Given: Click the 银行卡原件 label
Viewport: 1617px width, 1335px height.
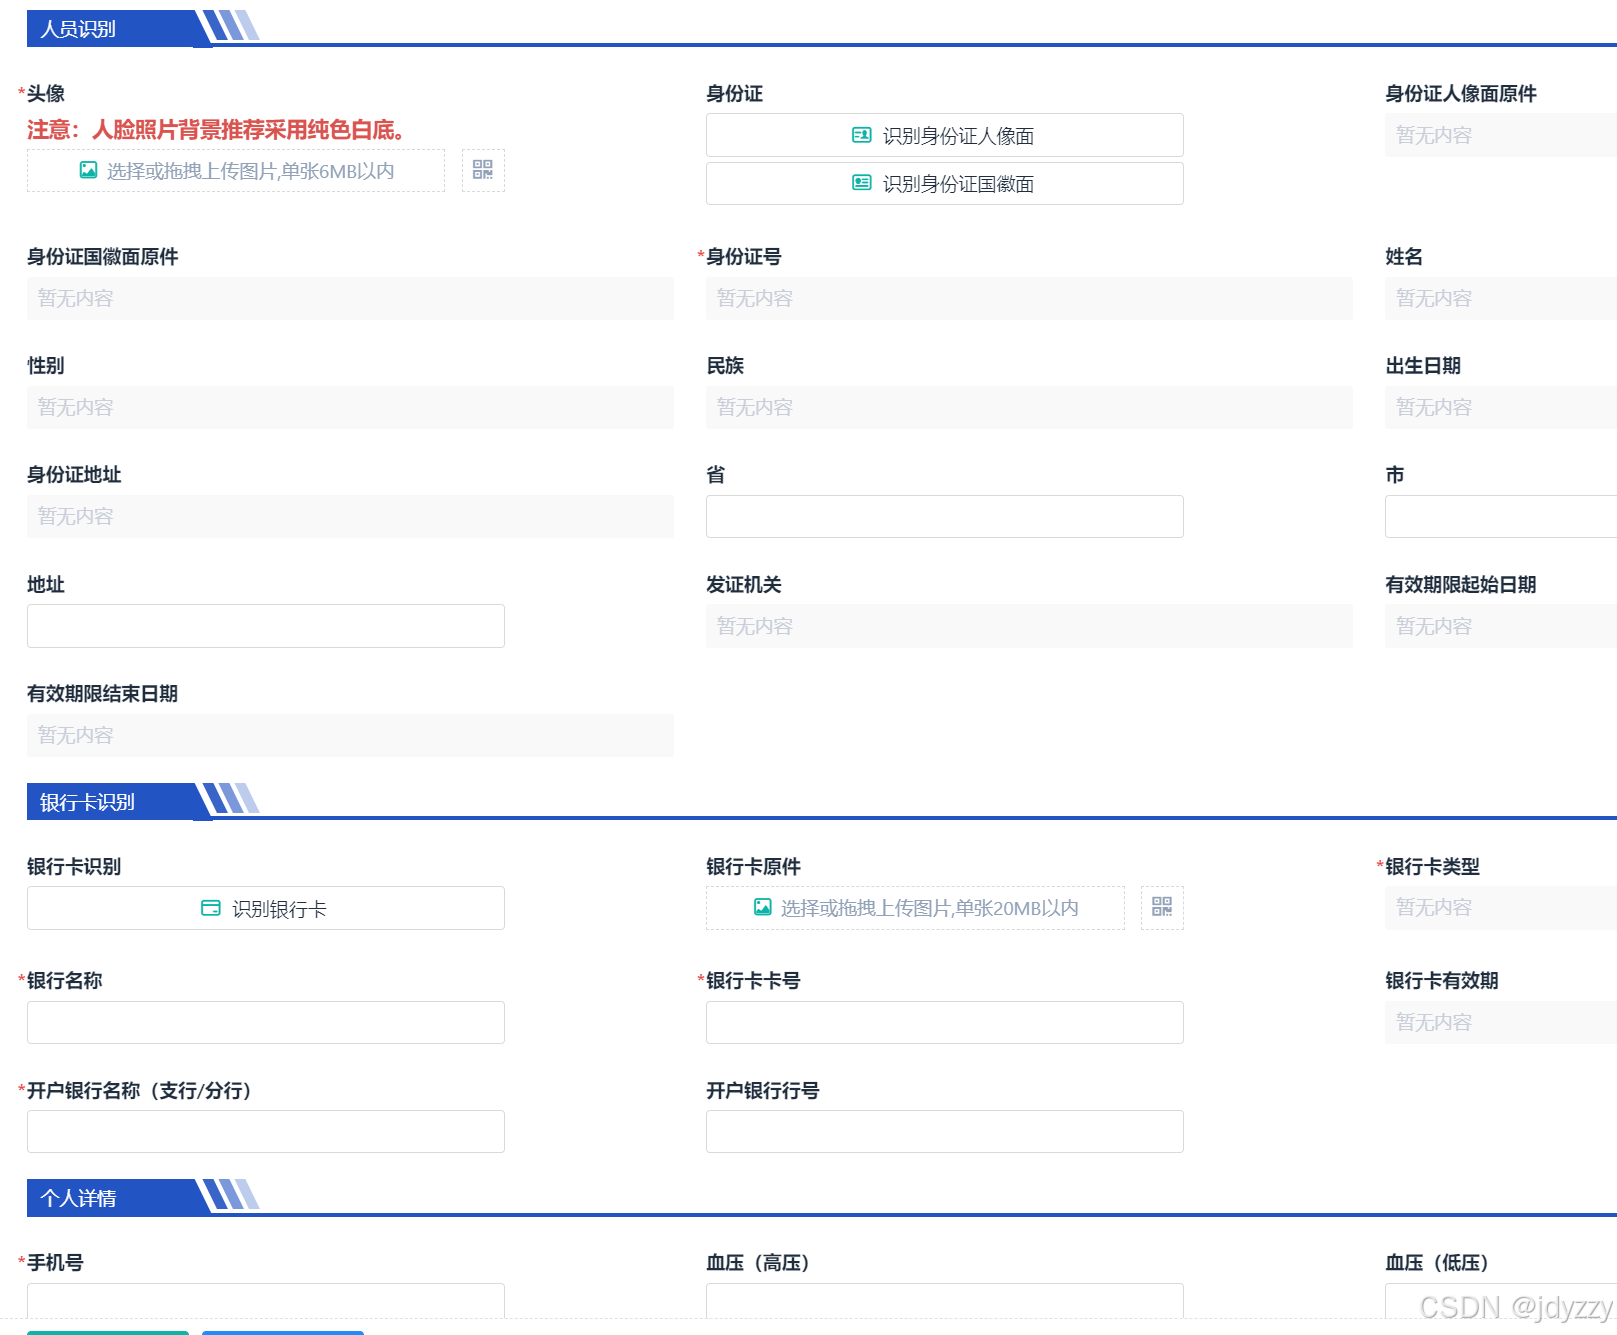Looking at the screenshot, I should [753, 866].
